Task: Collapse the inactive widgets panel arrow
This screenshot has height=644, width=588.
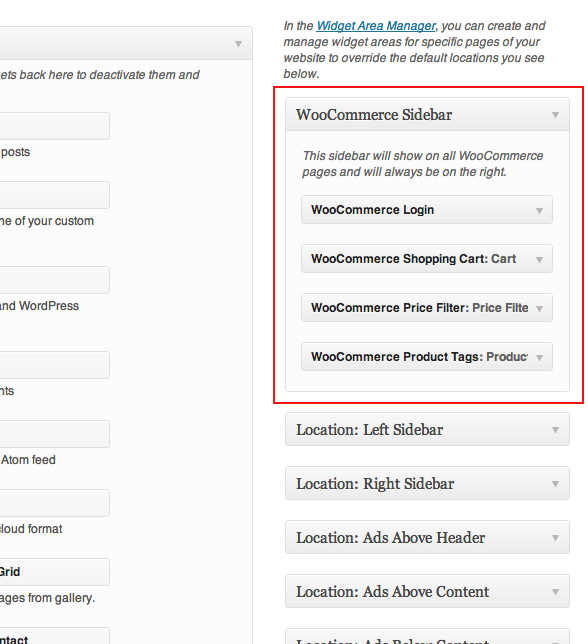Action: coord(238,44)
